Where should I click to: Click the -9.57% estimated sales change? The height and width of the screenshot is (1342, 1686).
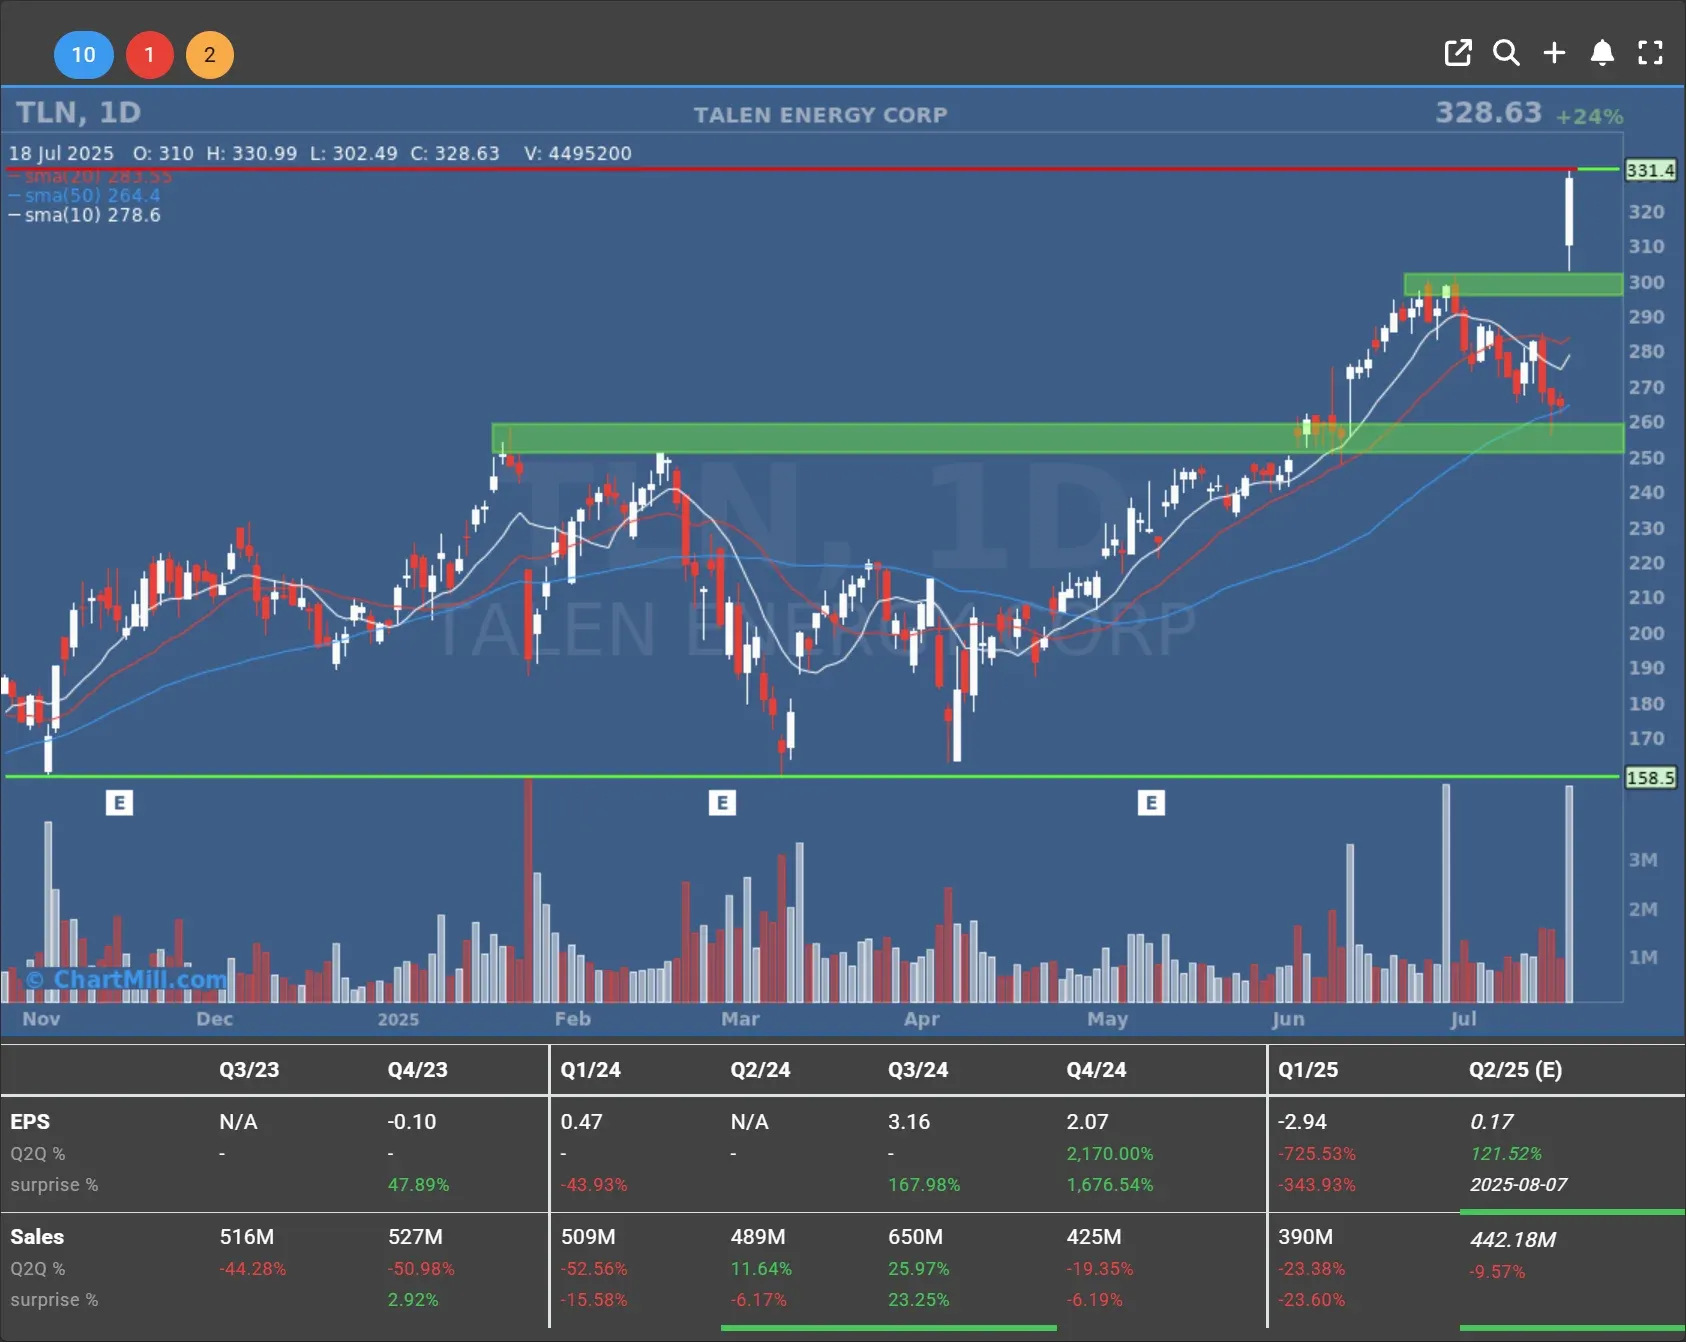[x=1497, y=1271]
